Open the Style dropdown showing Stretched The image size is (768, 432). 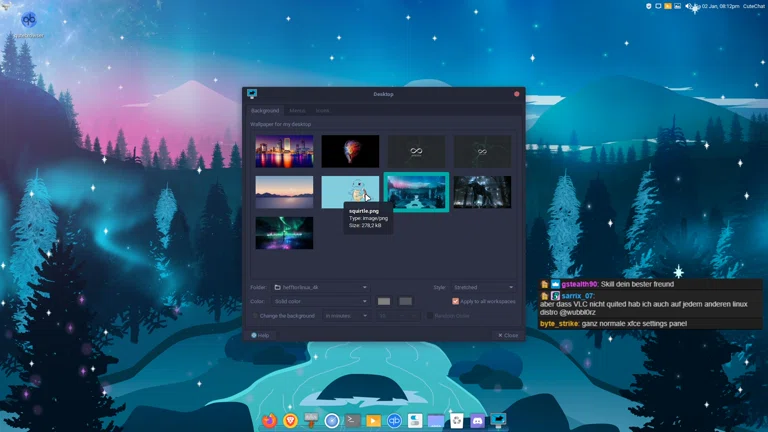483,287
